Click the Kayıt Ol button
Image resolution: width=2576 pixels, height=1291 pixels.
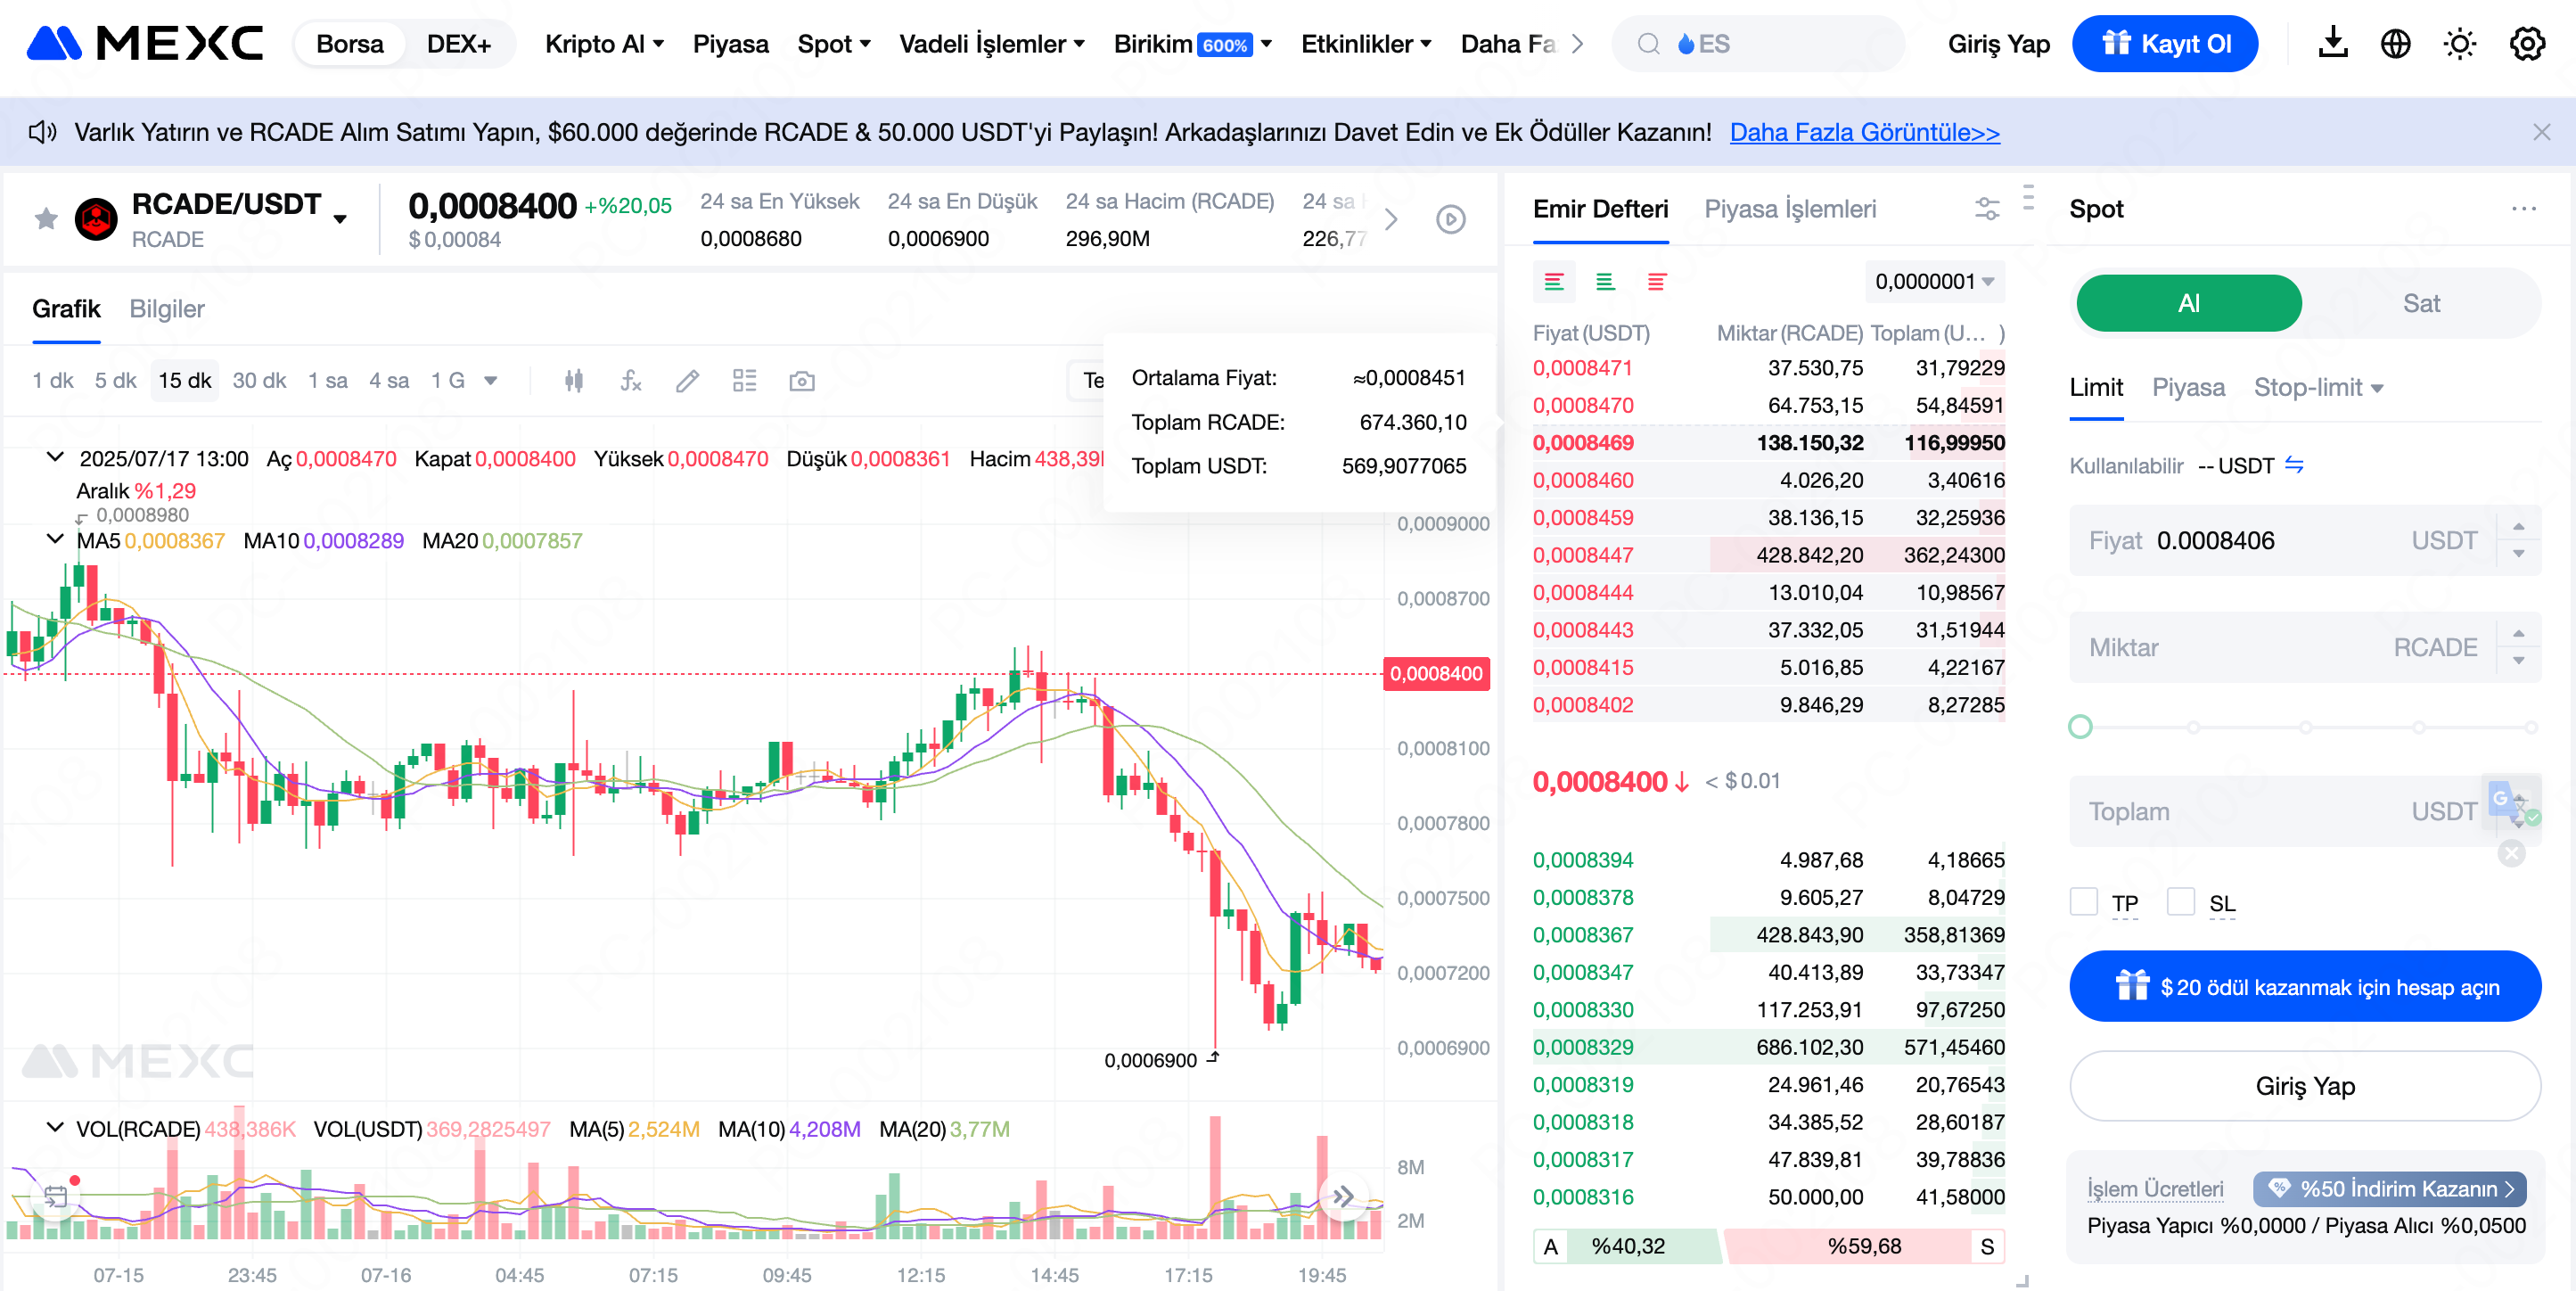pos(2164,44)
